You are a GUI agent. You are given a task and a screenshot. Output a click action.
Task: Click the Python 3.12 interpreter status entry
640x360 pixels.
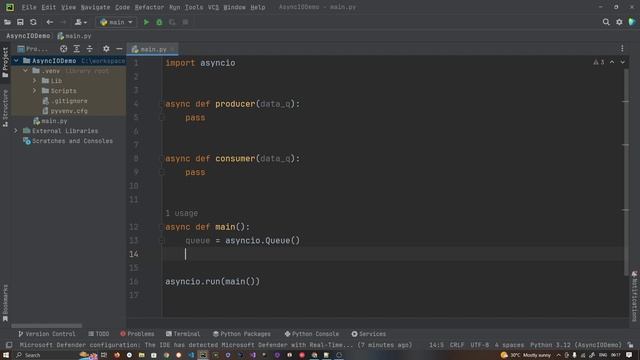(x=576, y=345)
